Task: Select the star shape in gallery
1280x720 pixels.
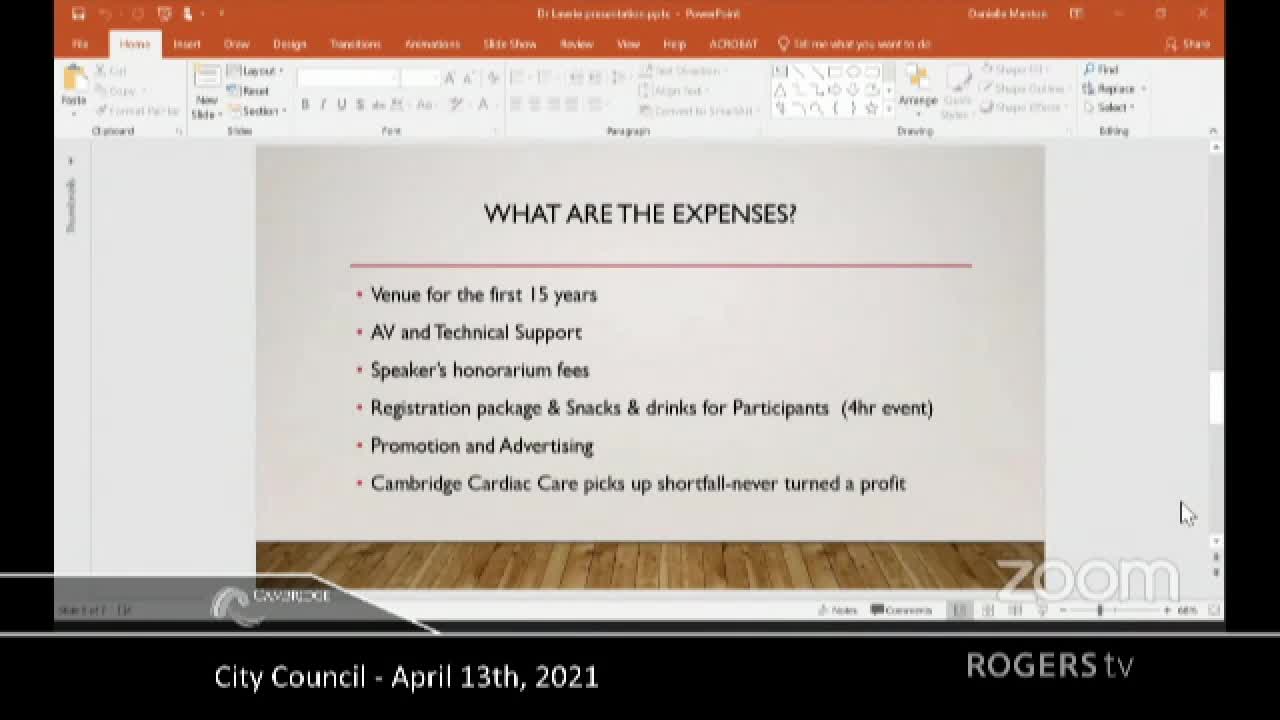Action: coord(872,108)
